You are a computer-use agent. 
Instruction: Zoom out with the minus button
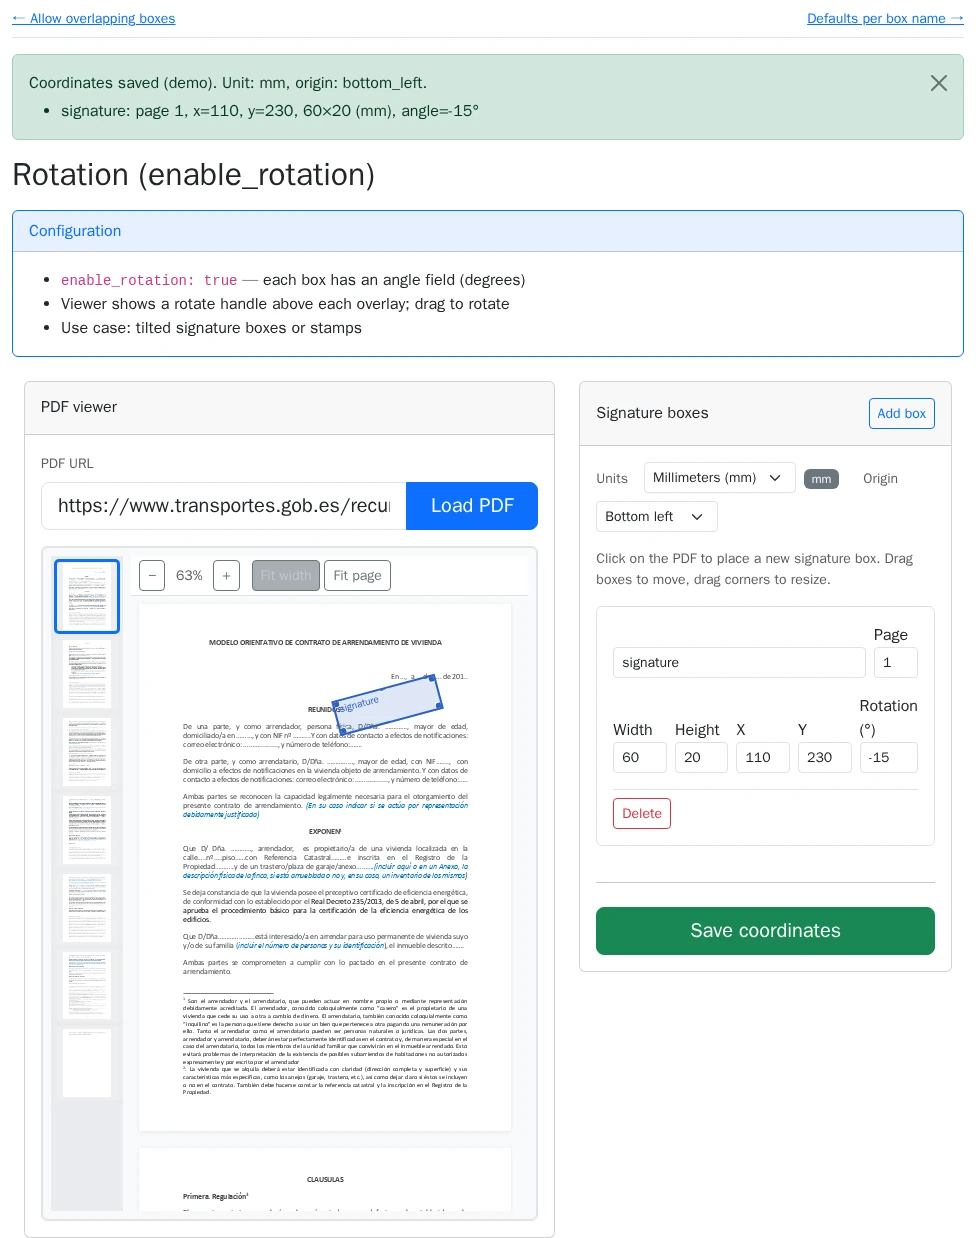click(152, 576)
